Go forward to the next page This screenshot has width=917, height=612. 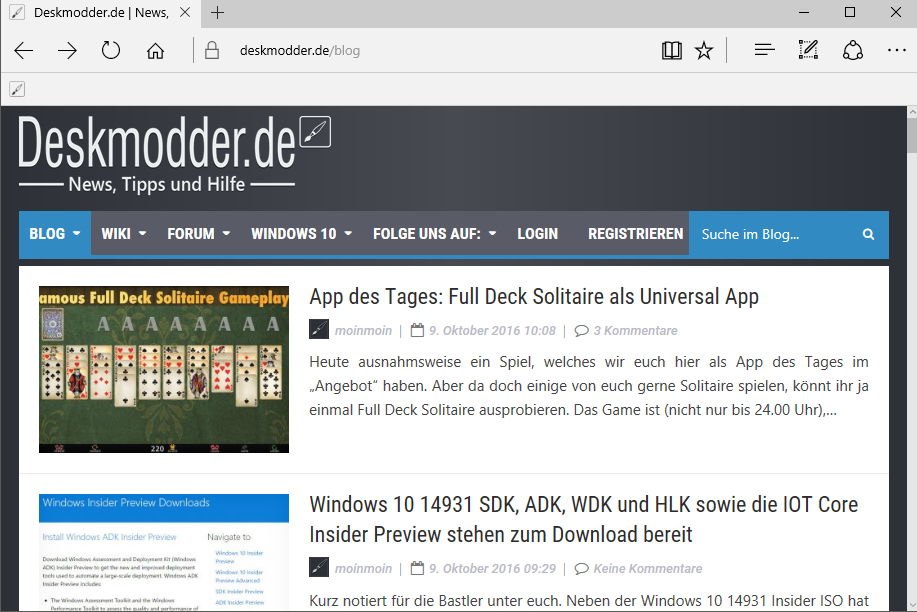coord(67,51)
